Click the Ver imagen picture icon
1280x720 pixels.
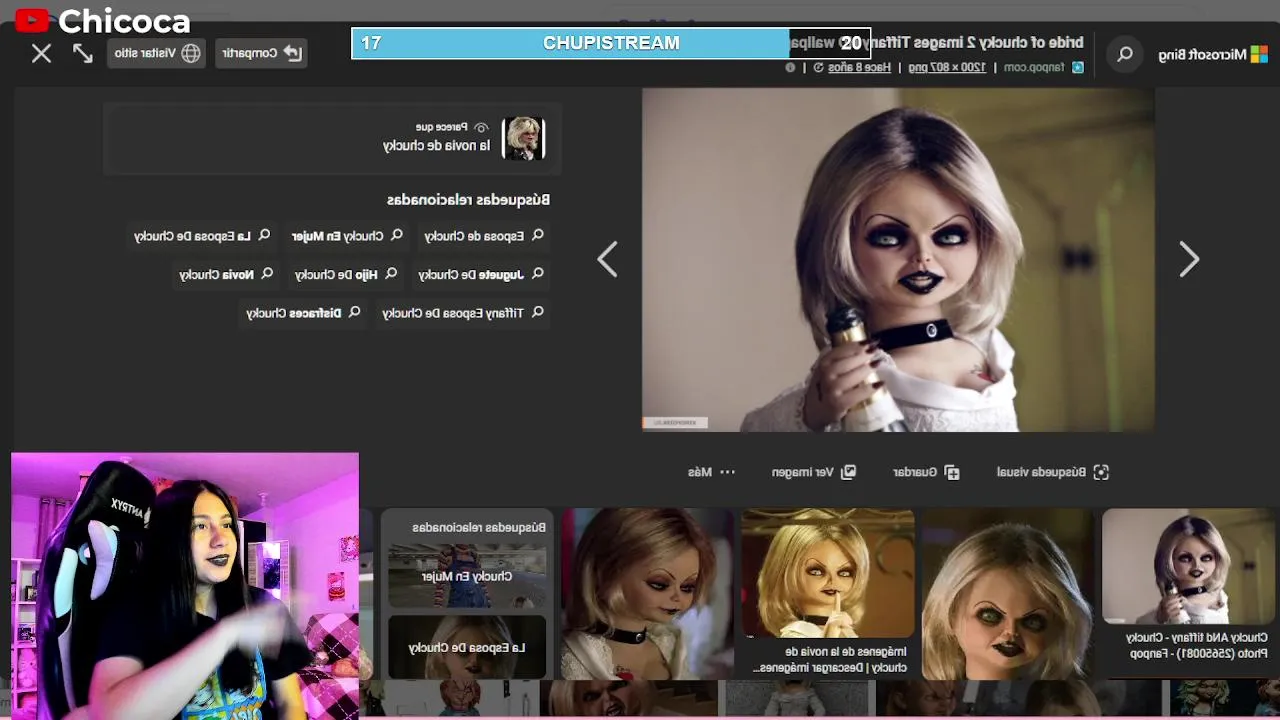coord(848,472)
